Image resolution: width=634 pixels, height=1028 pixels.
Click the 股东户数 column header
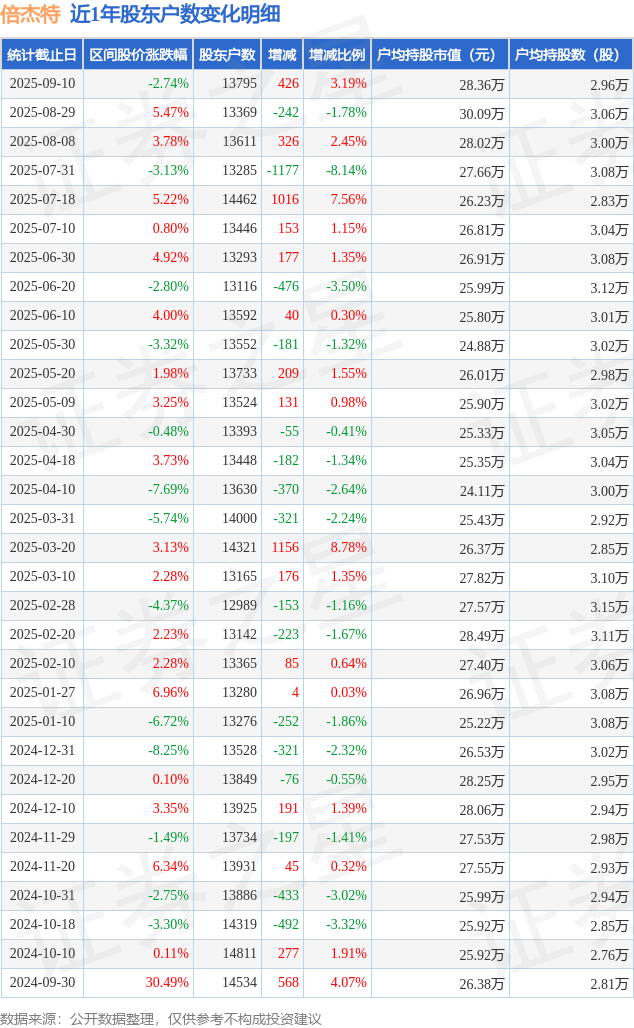tap(228, 55)
